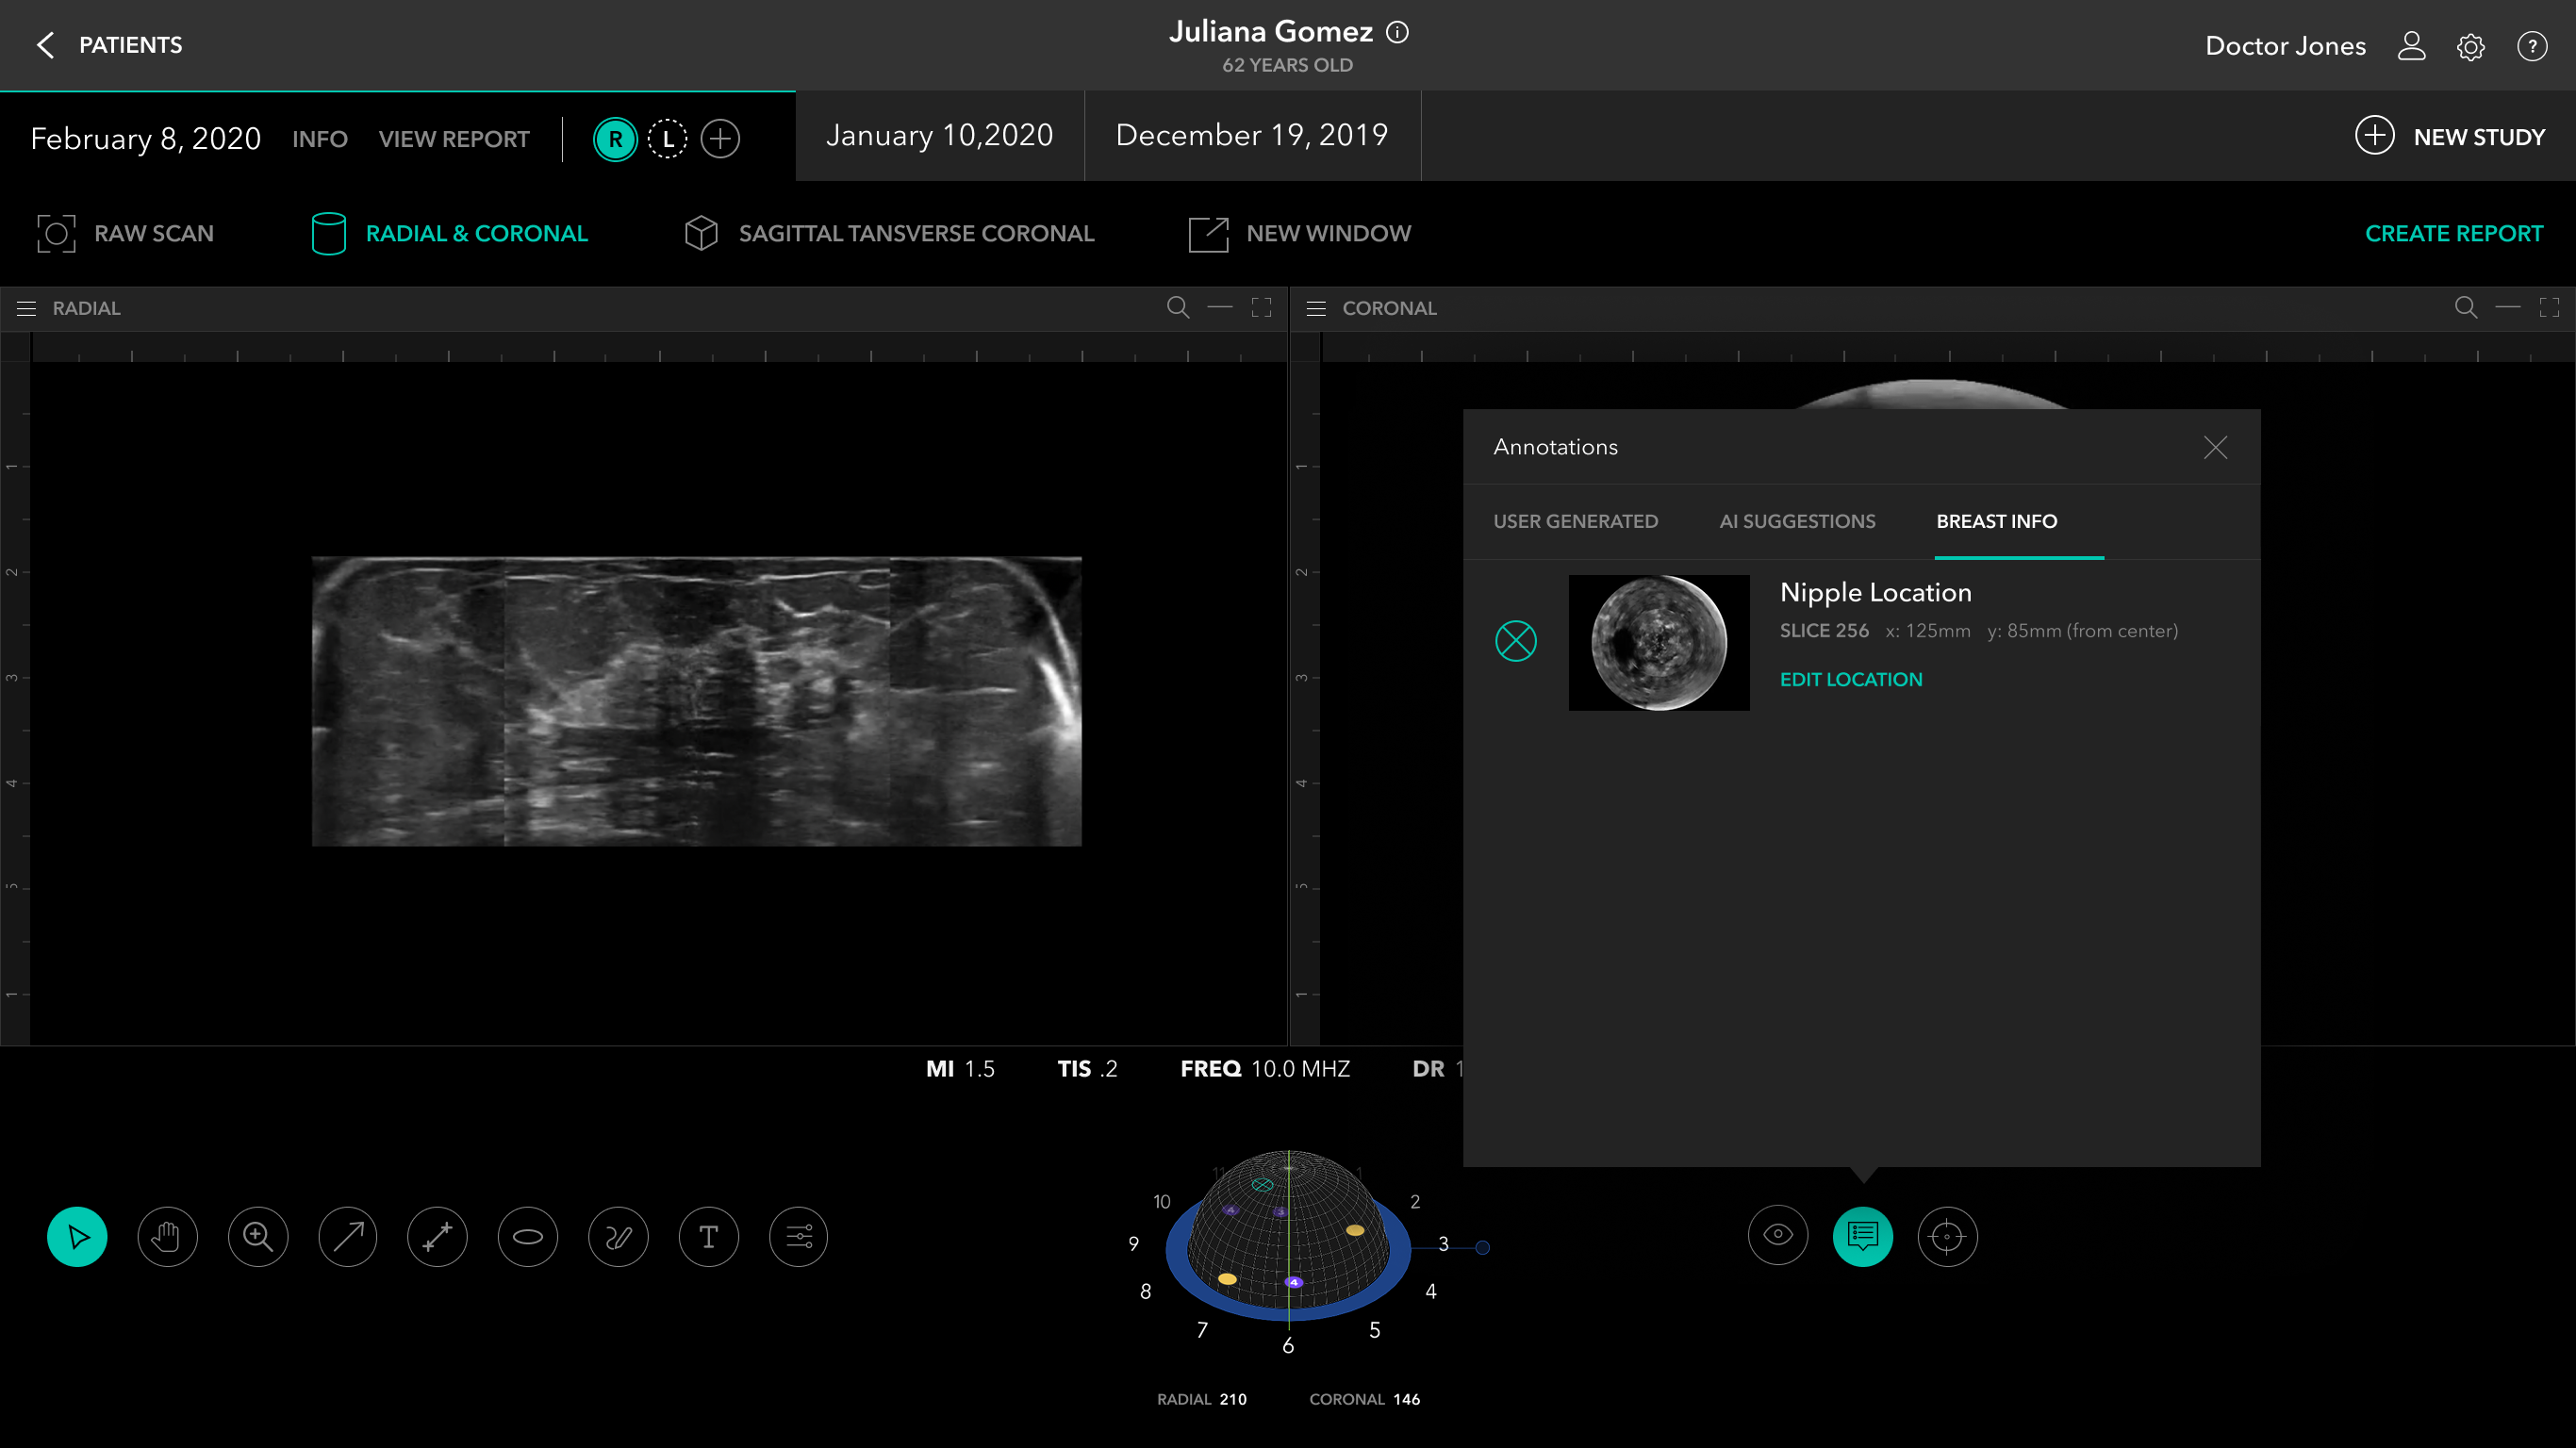Open the CORONAL panel hamburger menu
Viewport: 2576px width, 1448px height.
point(1316,308)
